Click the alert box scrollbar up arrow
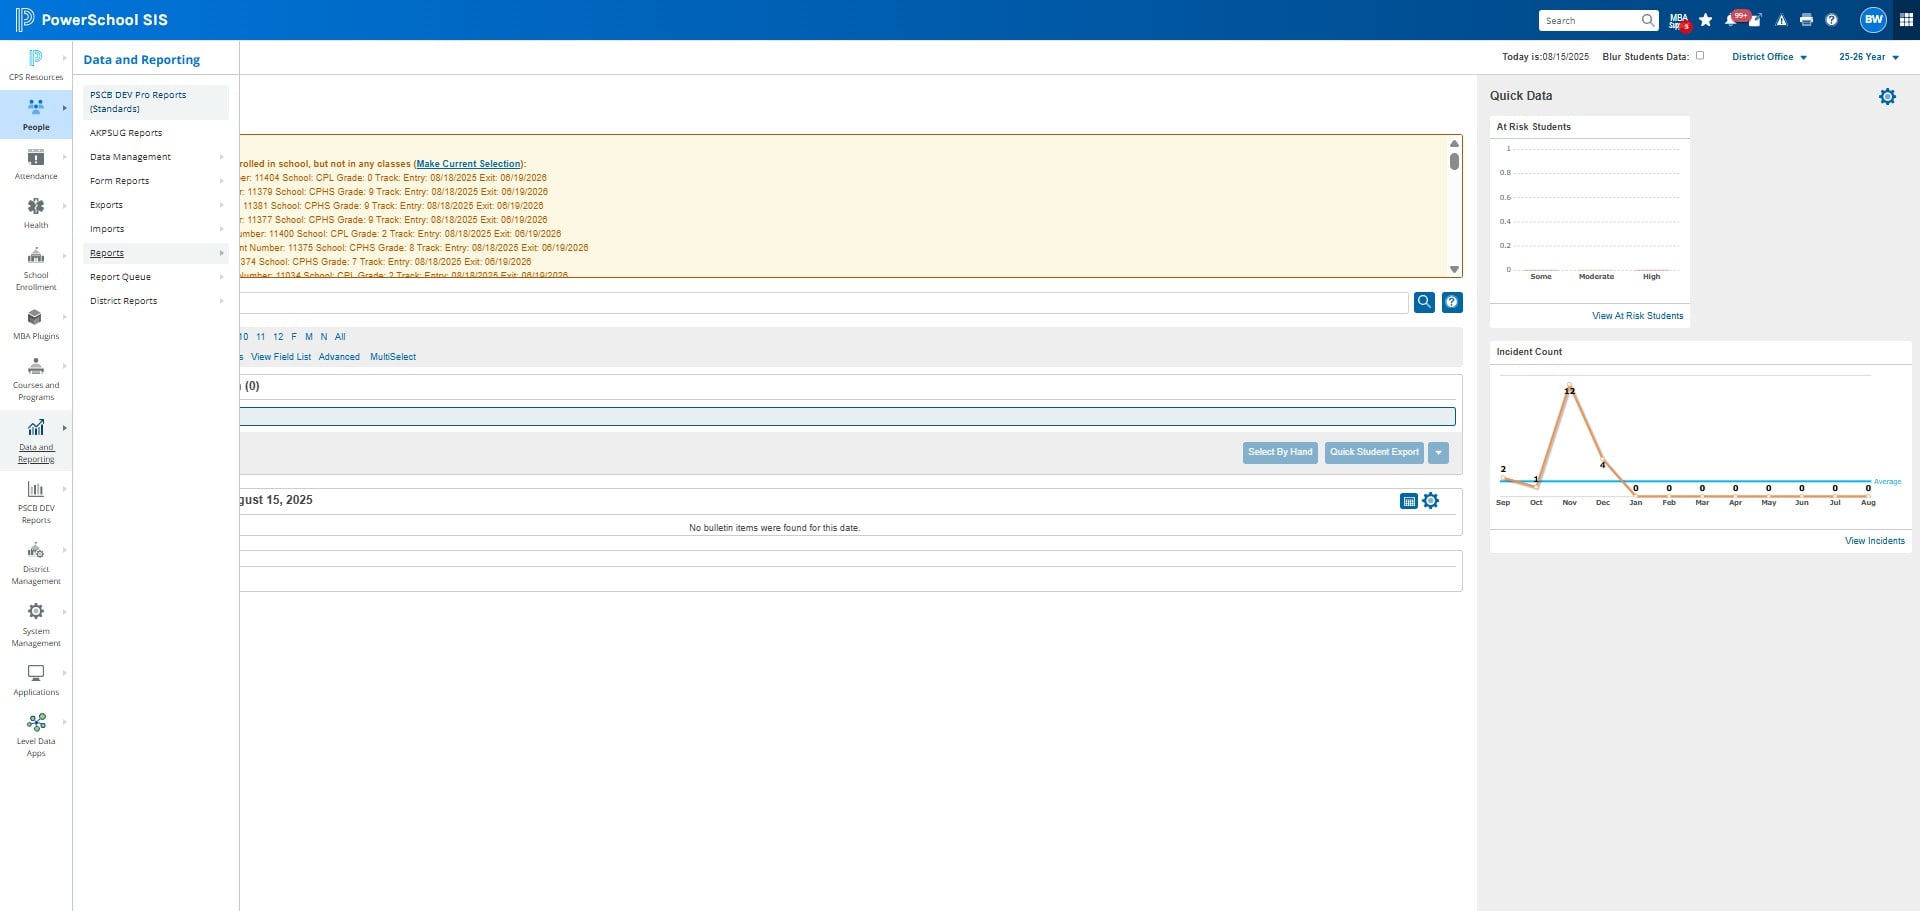Screen dimensions: 1920x911 pos(1454,144)
